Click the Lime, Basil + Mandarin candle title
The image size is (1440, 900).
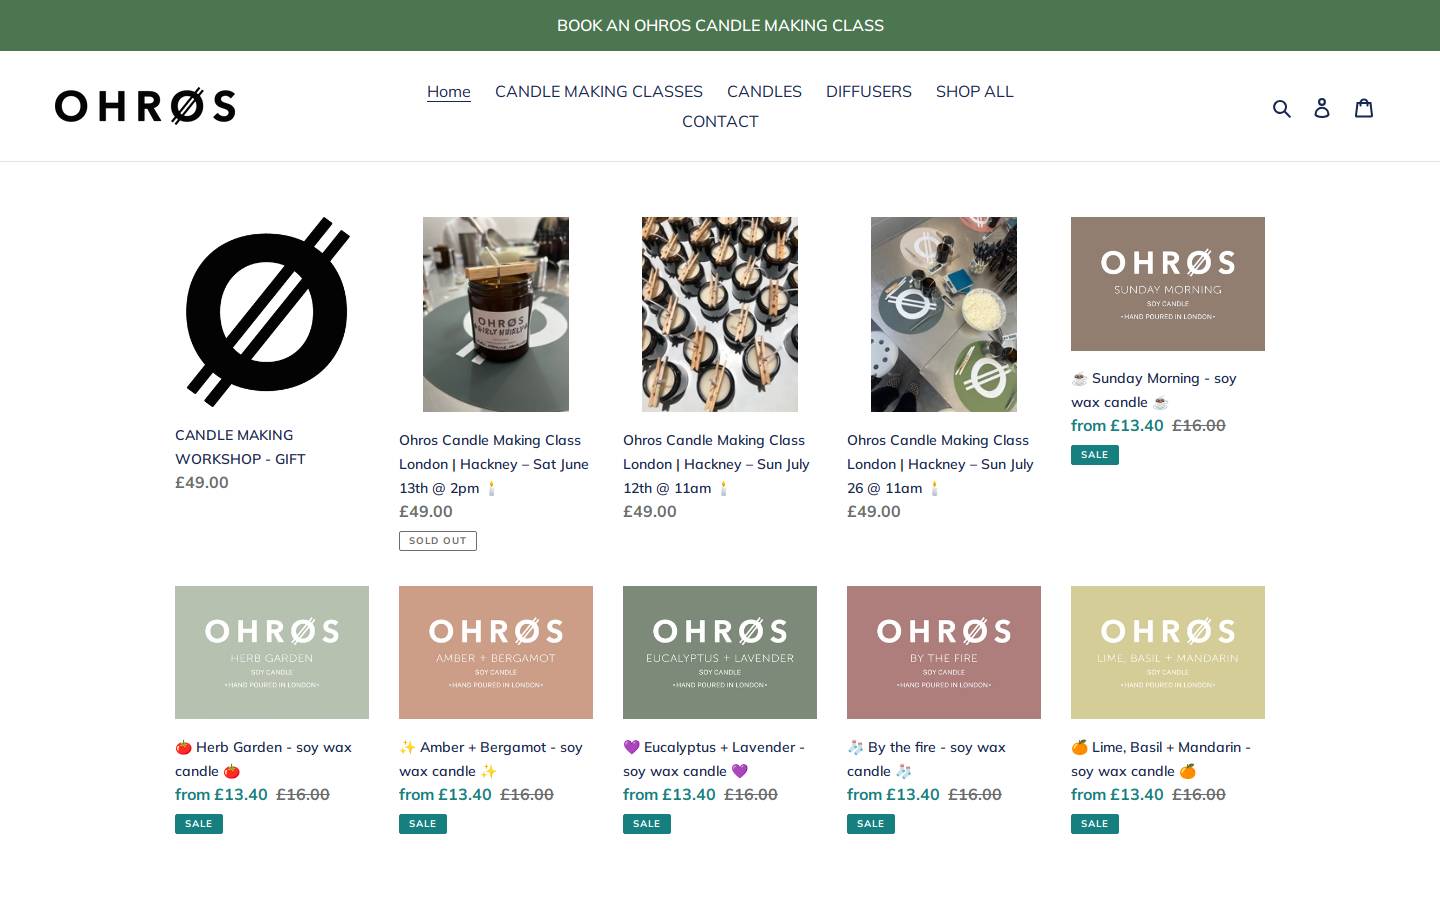(x=1161, y=759)
